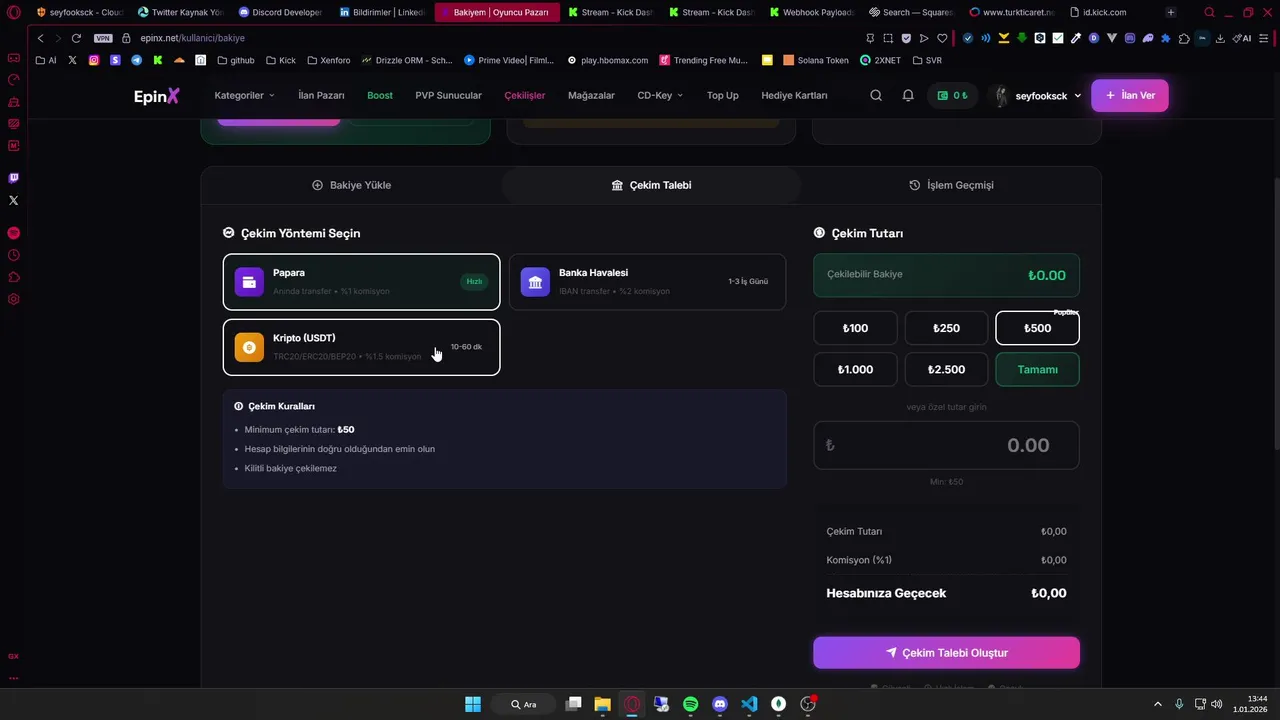1280x720 pixels.
Task: Open the AI assistant toolbar icon
Action: (x=1242, y=38)
